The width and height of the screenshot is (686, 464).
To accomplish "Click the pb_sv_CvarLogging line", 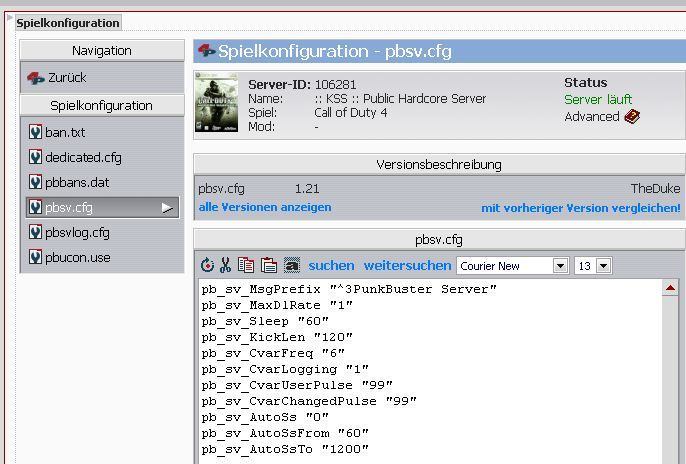I will tap(284, 369).
